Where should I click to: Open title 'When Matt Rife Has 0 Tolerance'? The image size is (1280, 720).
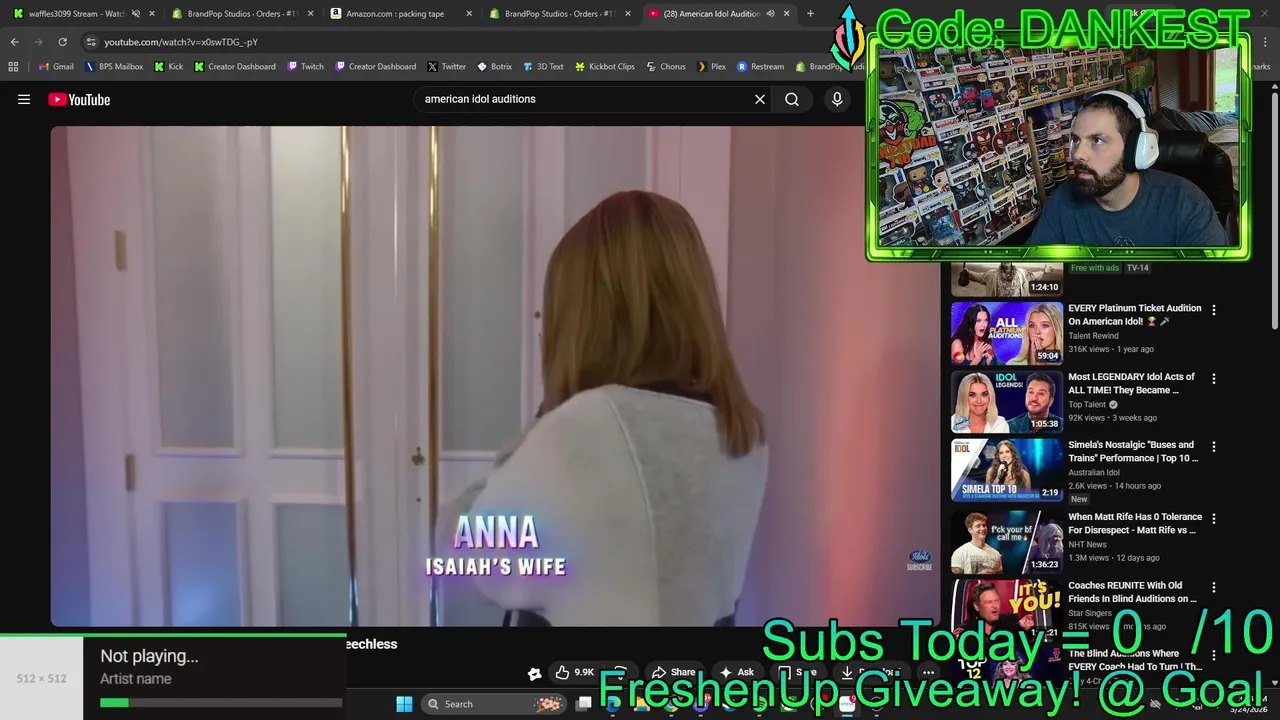click(x=1135, y=523)
